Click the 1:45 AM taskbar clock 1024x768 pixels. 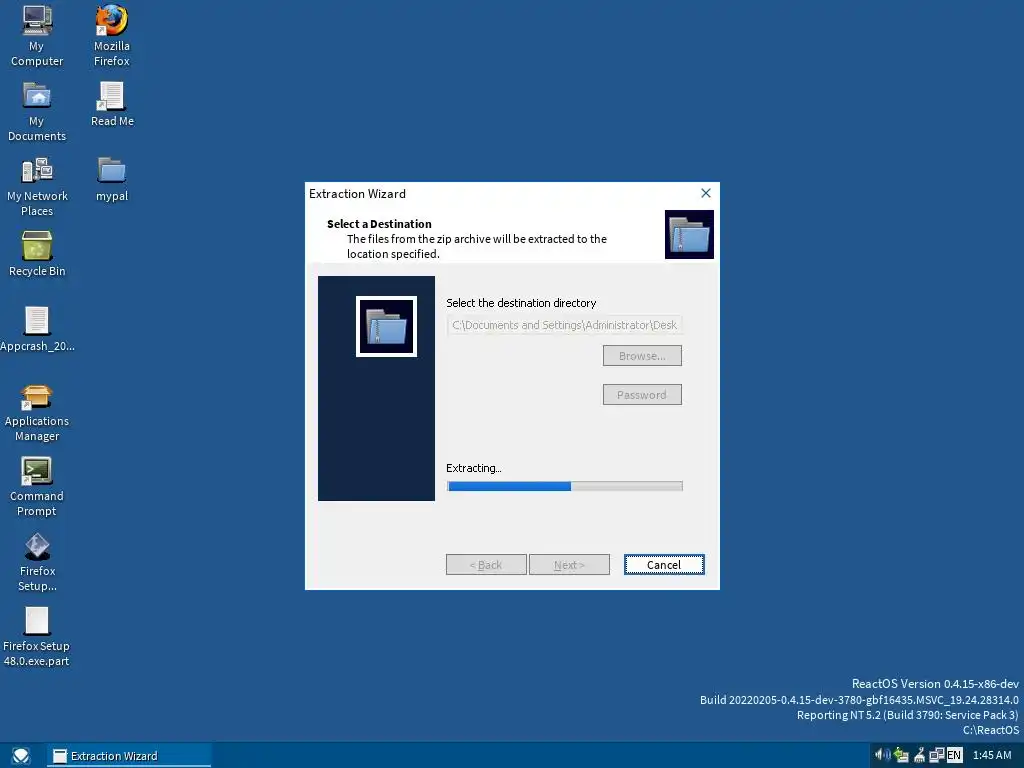[991, 755]
